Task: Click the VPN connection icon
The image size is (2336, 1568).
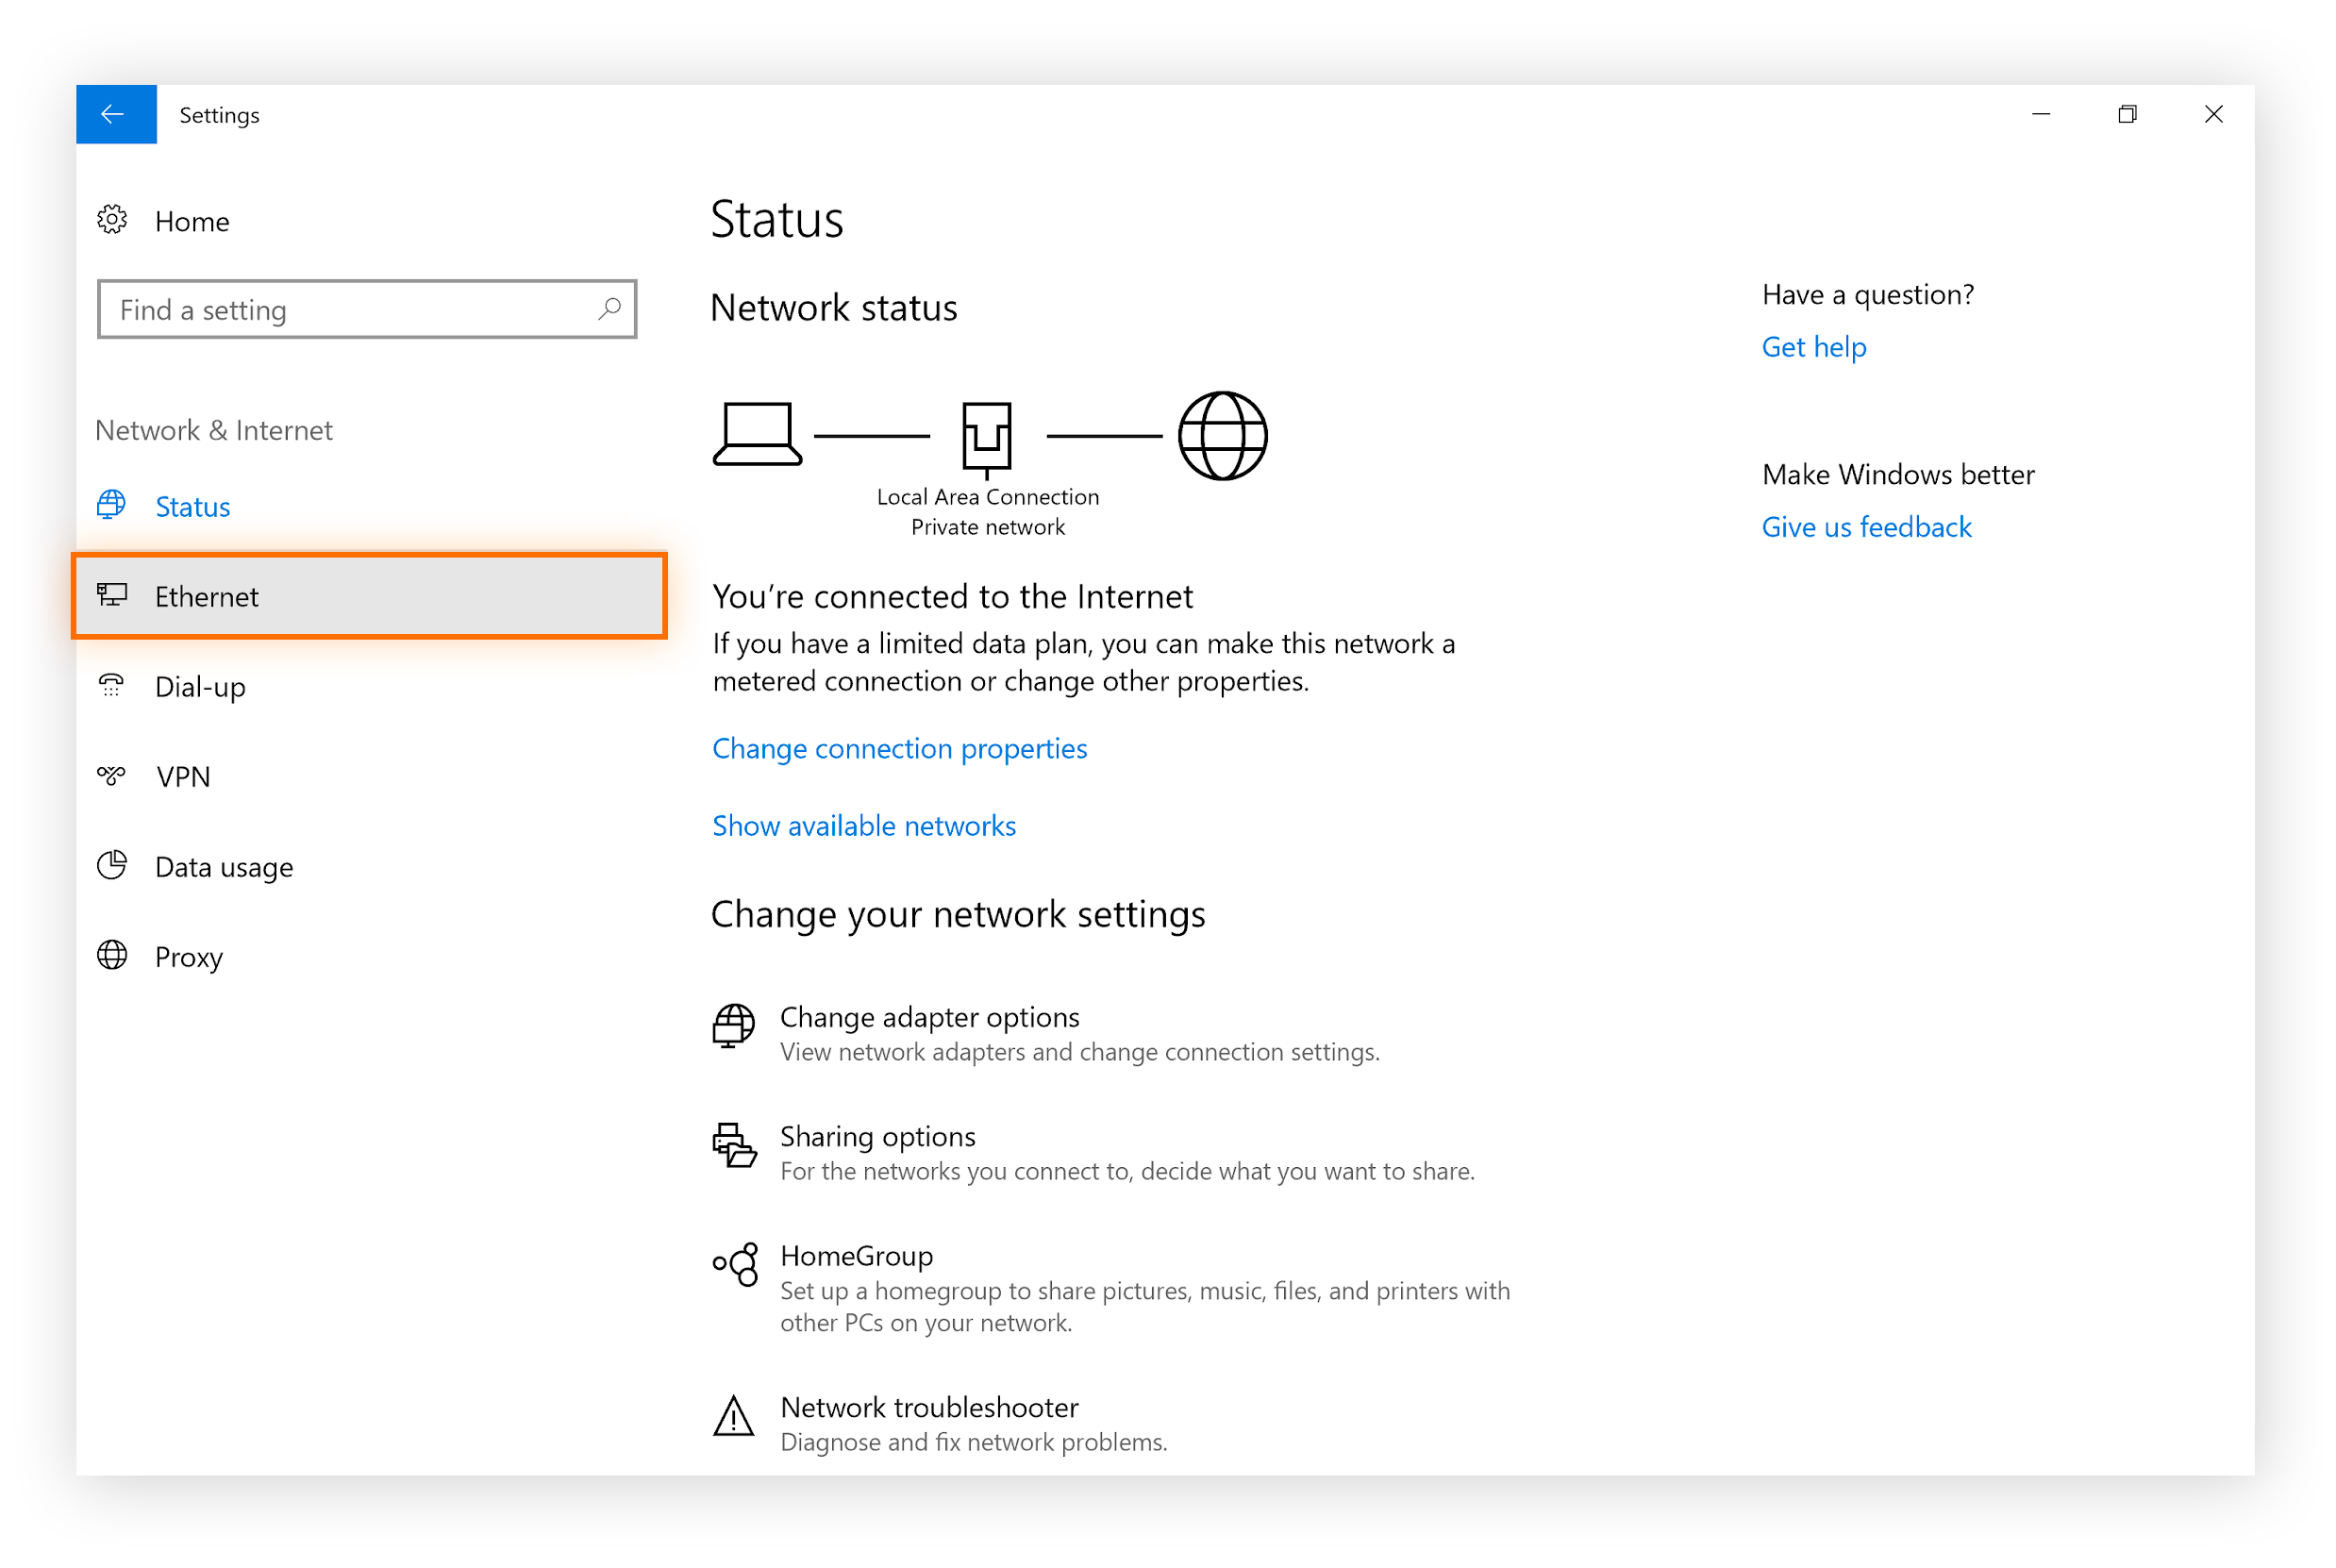Action: [110, 776]
